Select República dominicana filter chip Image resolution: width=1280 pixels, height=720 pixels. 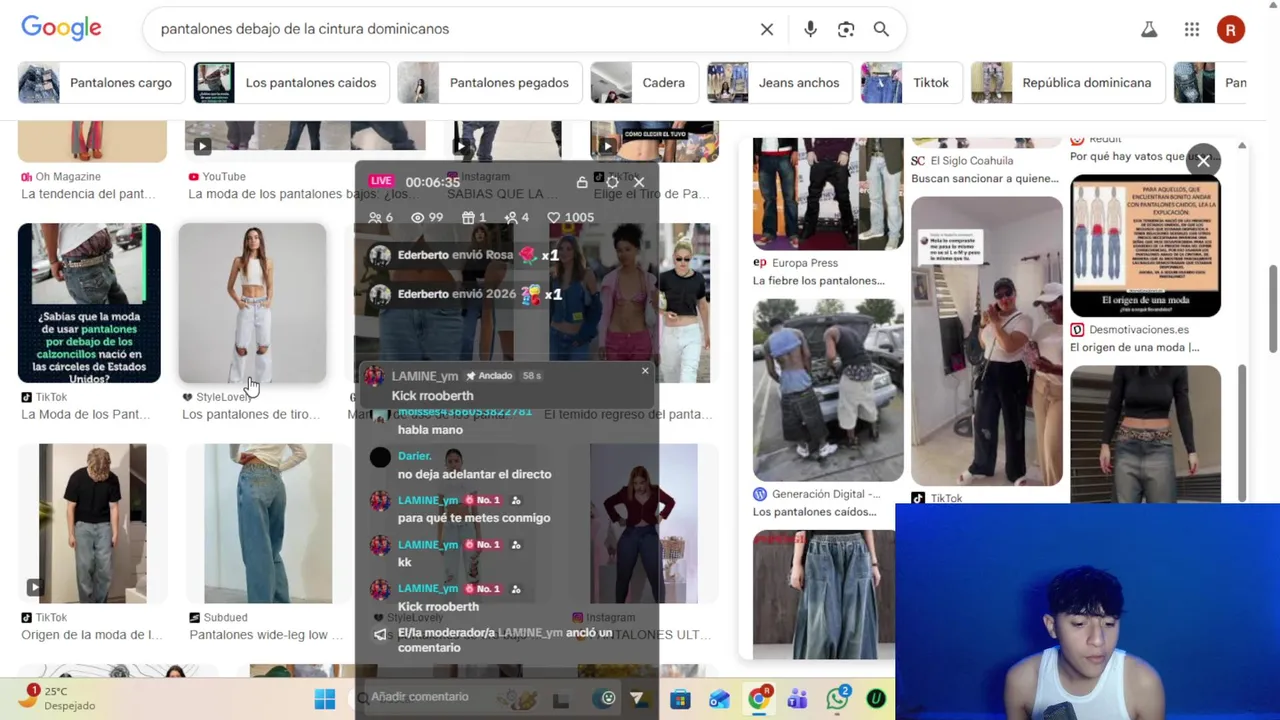tap(1067, 83)
